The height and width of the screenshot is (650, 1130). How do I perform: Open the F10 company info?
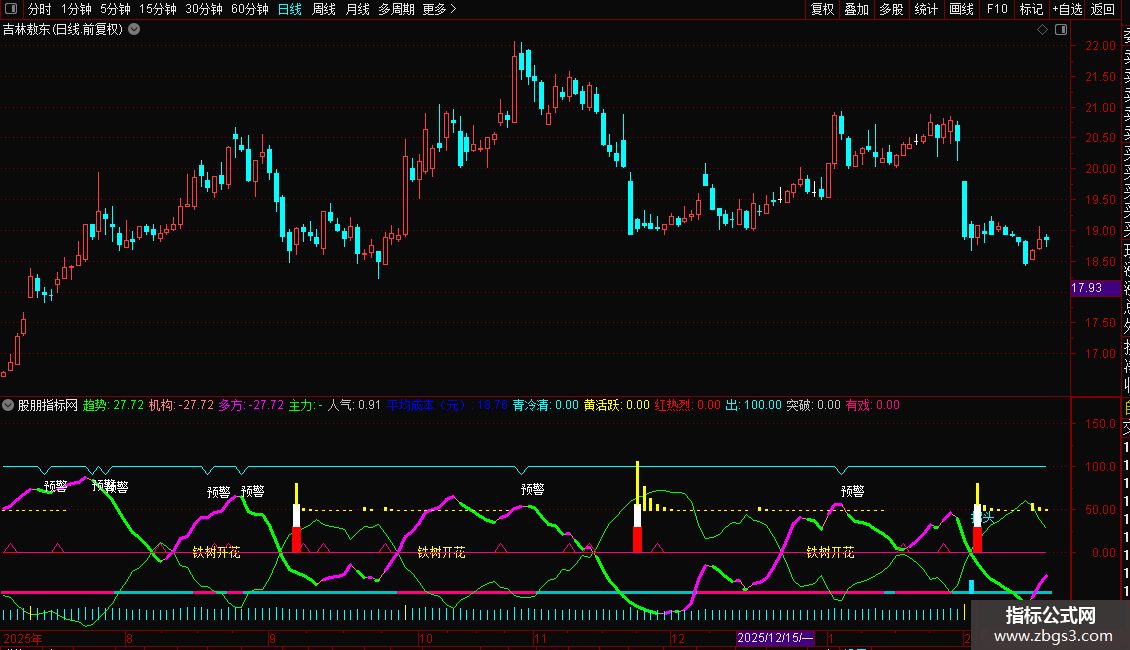(x=997, y=9)
